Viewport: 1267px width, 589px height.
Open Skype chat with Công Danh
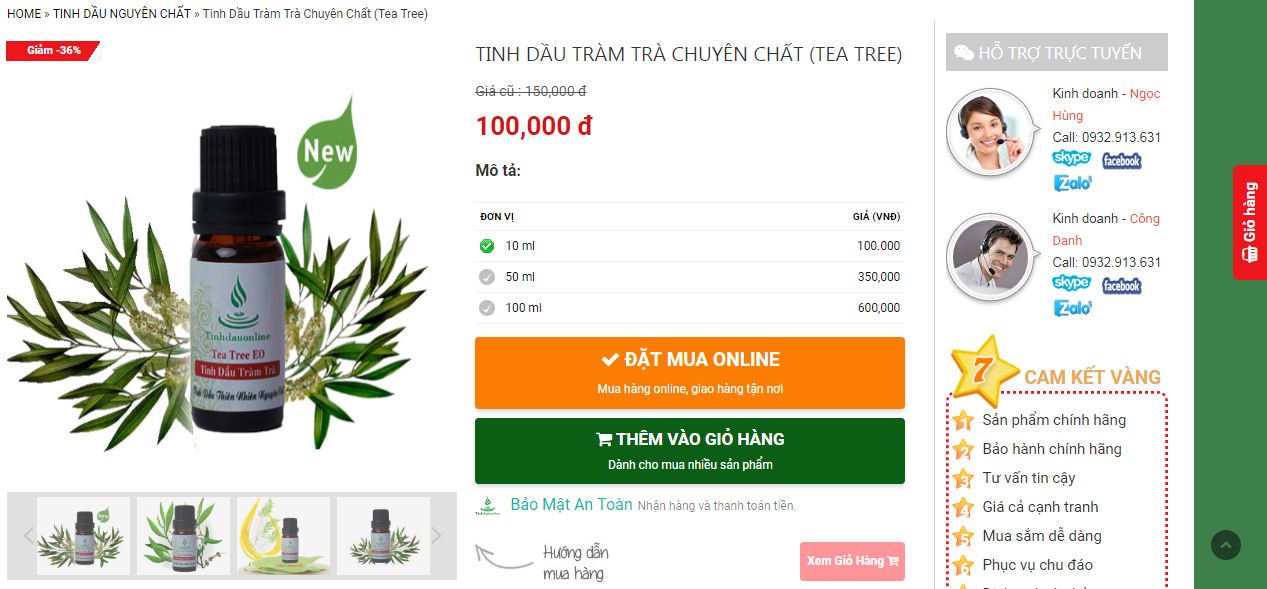click(1071, 283)
